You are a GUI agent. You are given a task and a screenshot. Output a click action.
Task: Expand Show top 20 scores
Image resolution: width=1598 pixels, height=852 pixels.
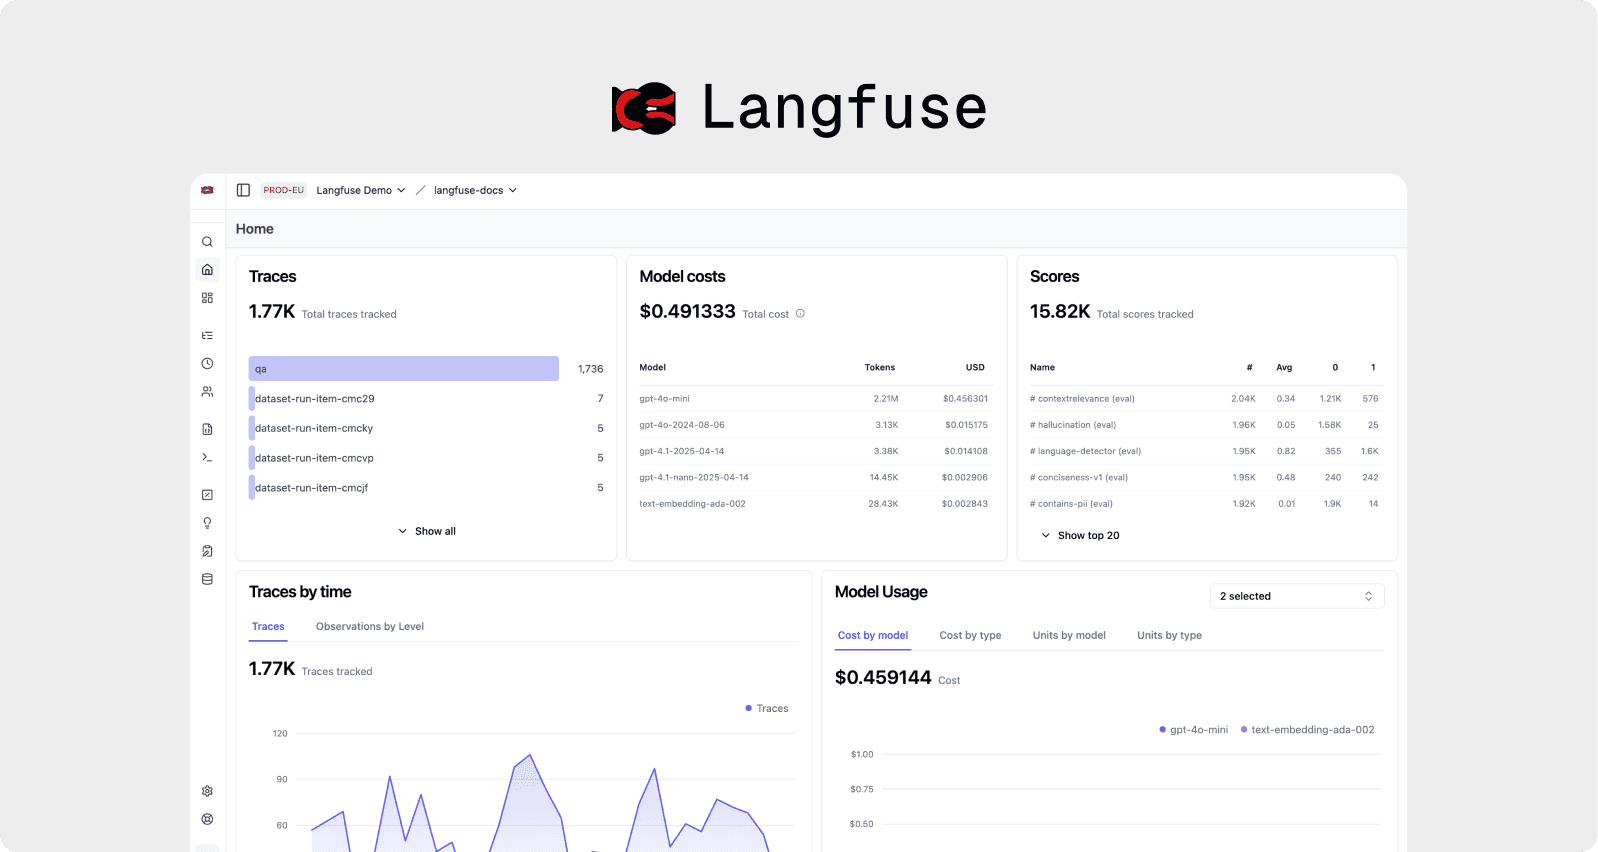tap(1080, 536)
